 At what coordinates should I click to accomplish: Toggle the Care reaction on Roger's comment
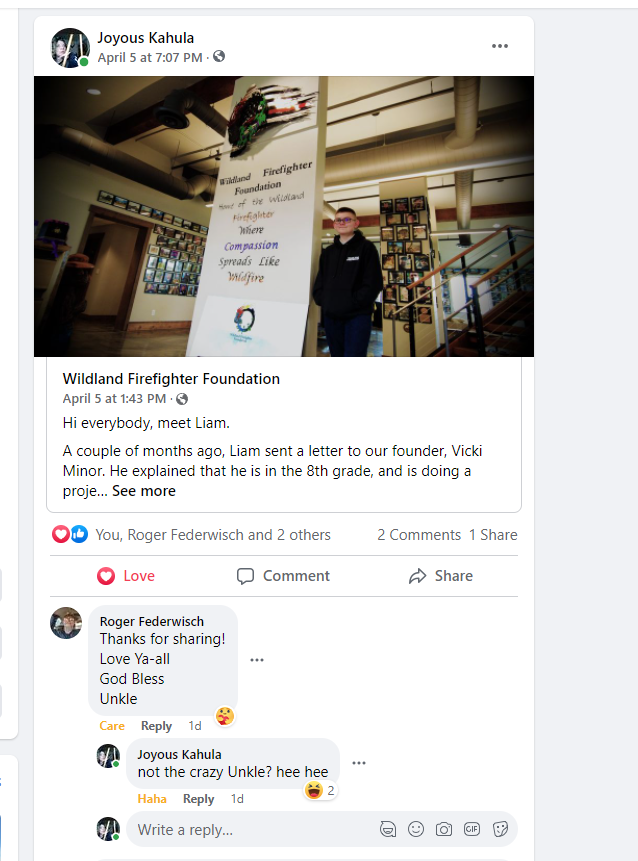pos(112,726)
